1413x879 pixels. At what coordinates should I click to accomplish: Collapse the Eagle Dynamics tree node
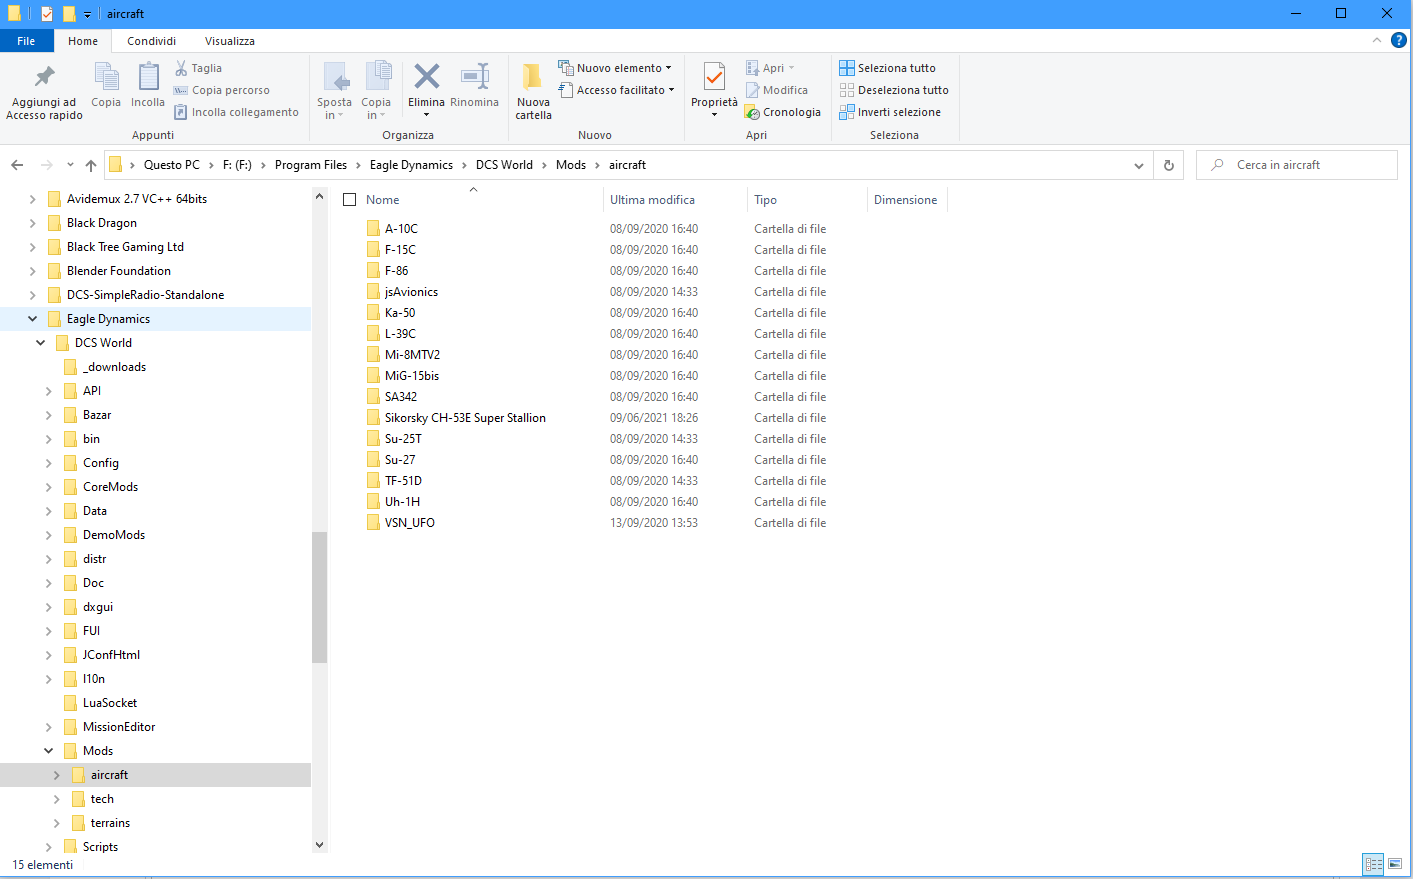click(32, 319)
